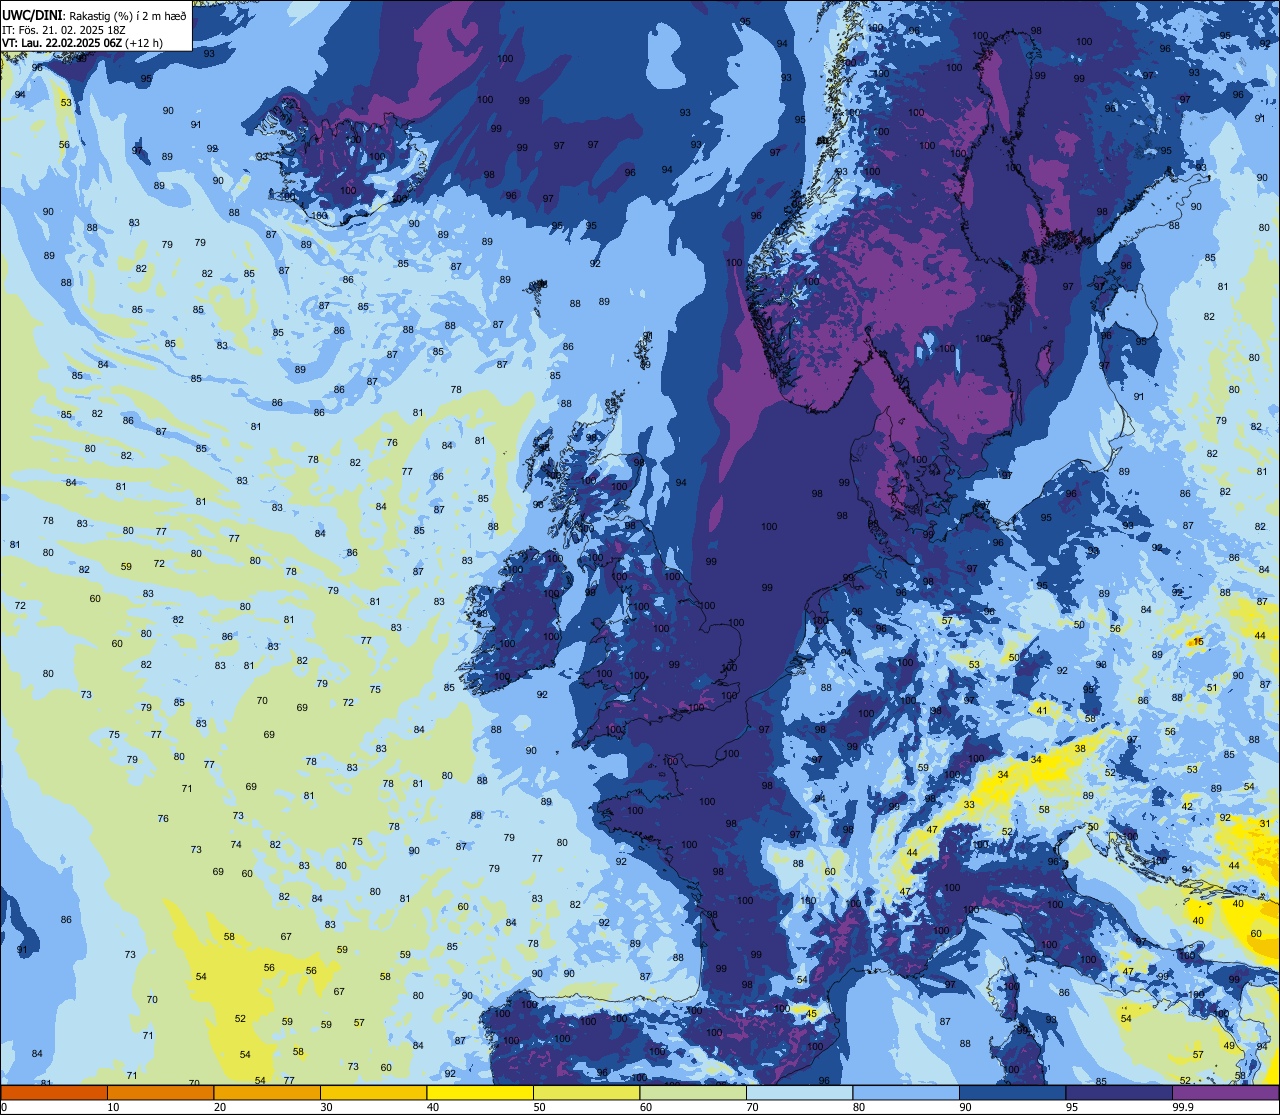Screen dimensions: 1280x1115
Task: Click the 80–90% medium blue legend swatch
Action: [x=906, y=1092]
